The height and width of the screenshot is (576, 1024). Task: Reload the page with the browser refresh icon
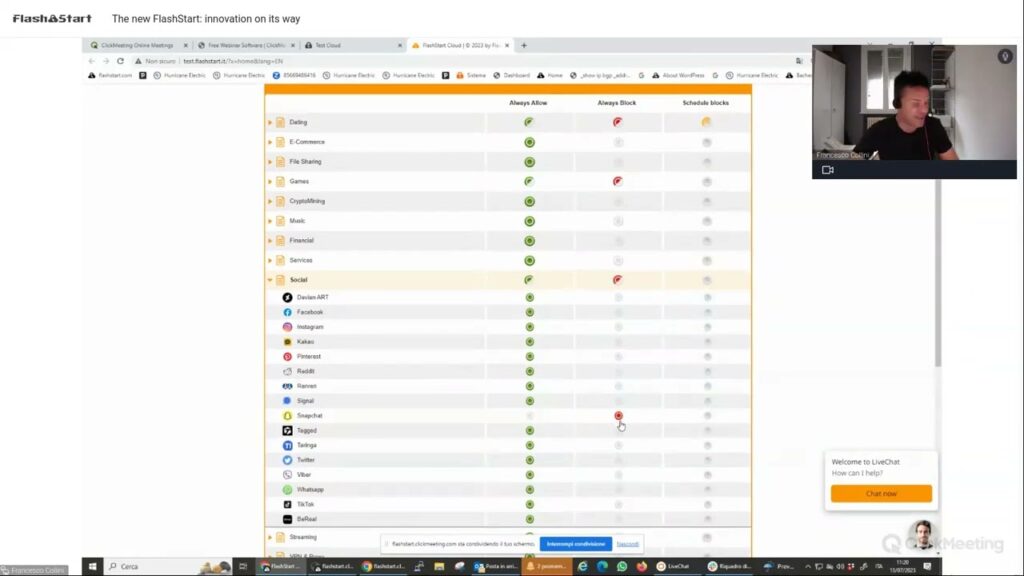click(120, 61)
